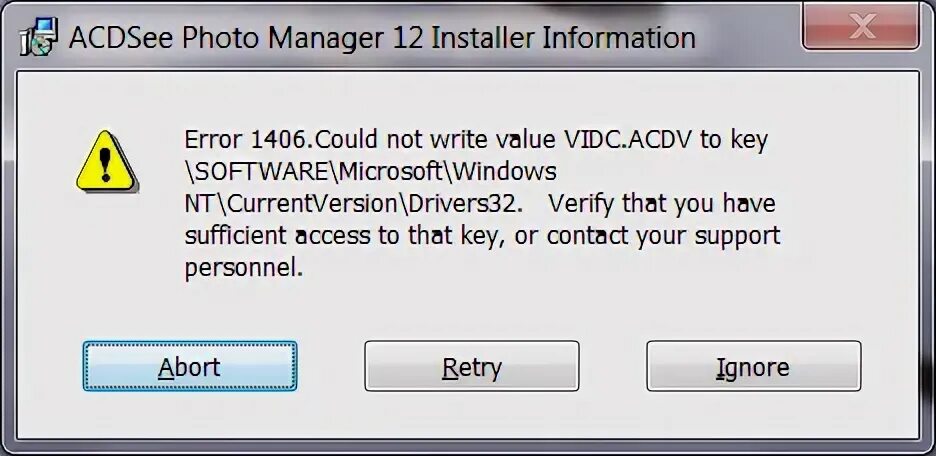
Task: Click the Error 1406 text
Action: 249,140
